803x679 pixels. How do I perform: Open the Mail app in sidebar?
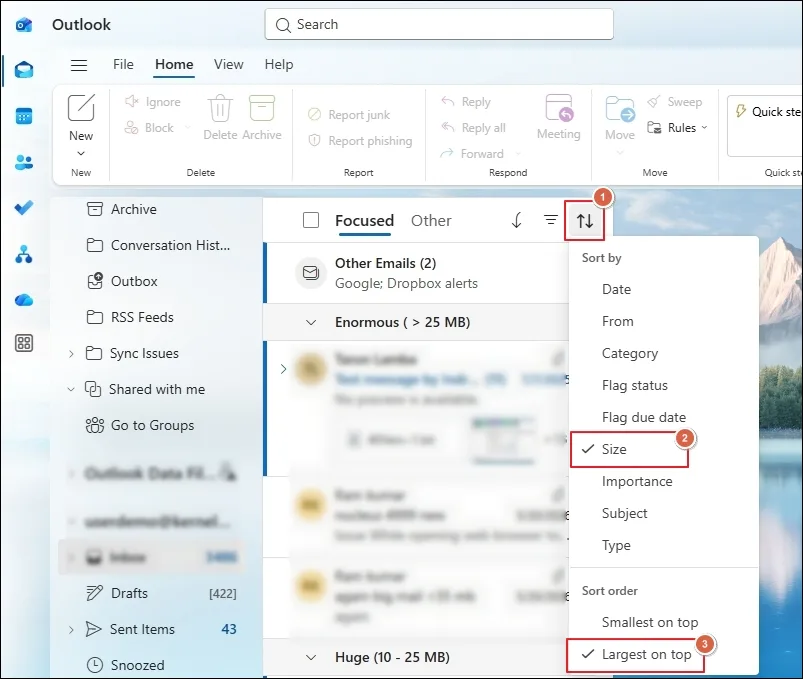[24, 70]
